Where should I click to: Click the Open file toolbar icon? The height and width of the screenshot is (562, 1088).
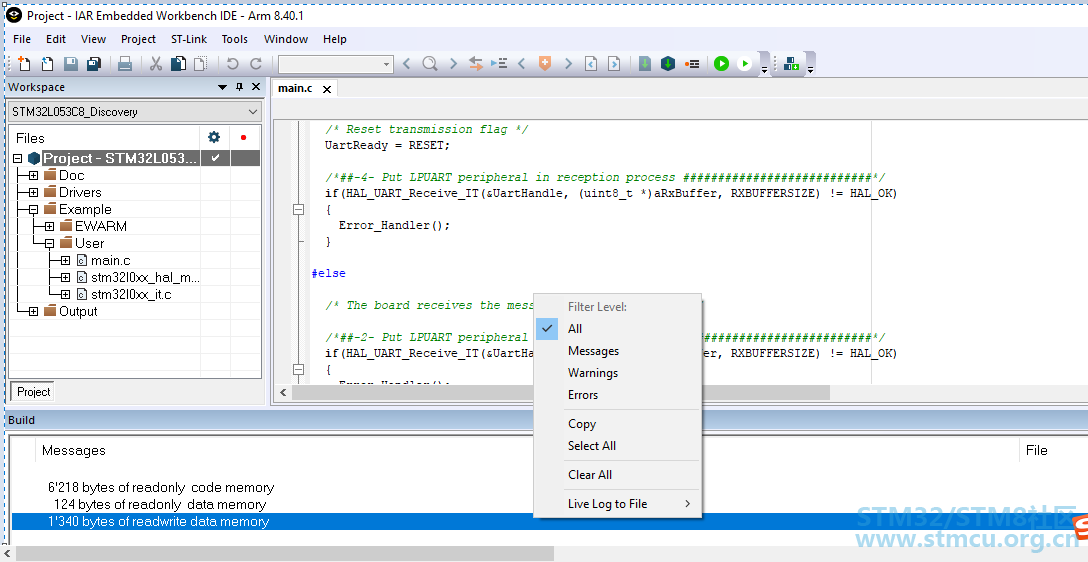47,64
